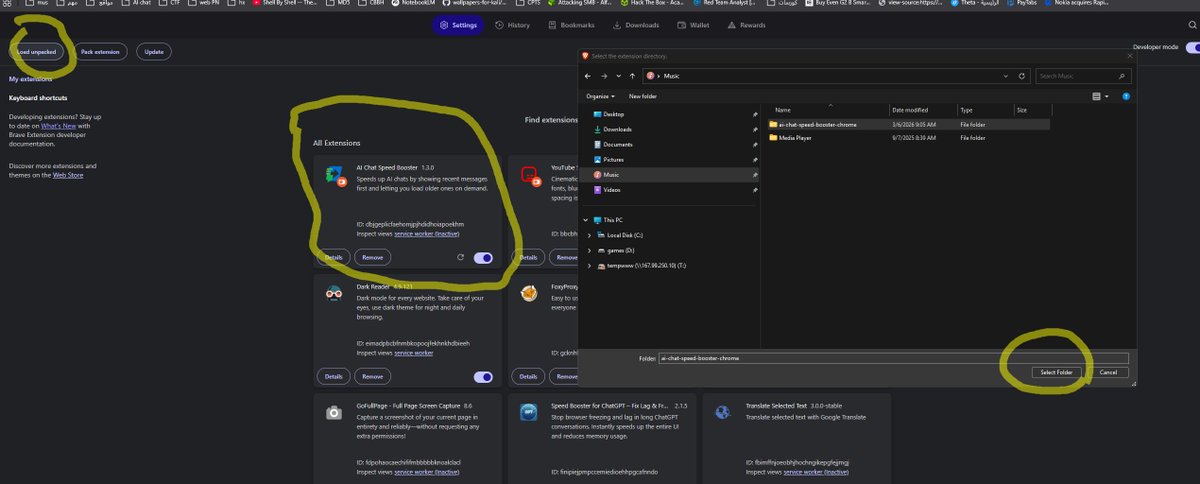Click Speed Booster for ChatGPT icon
Screen dimensions: 1200x484
[x=530, y=412]
